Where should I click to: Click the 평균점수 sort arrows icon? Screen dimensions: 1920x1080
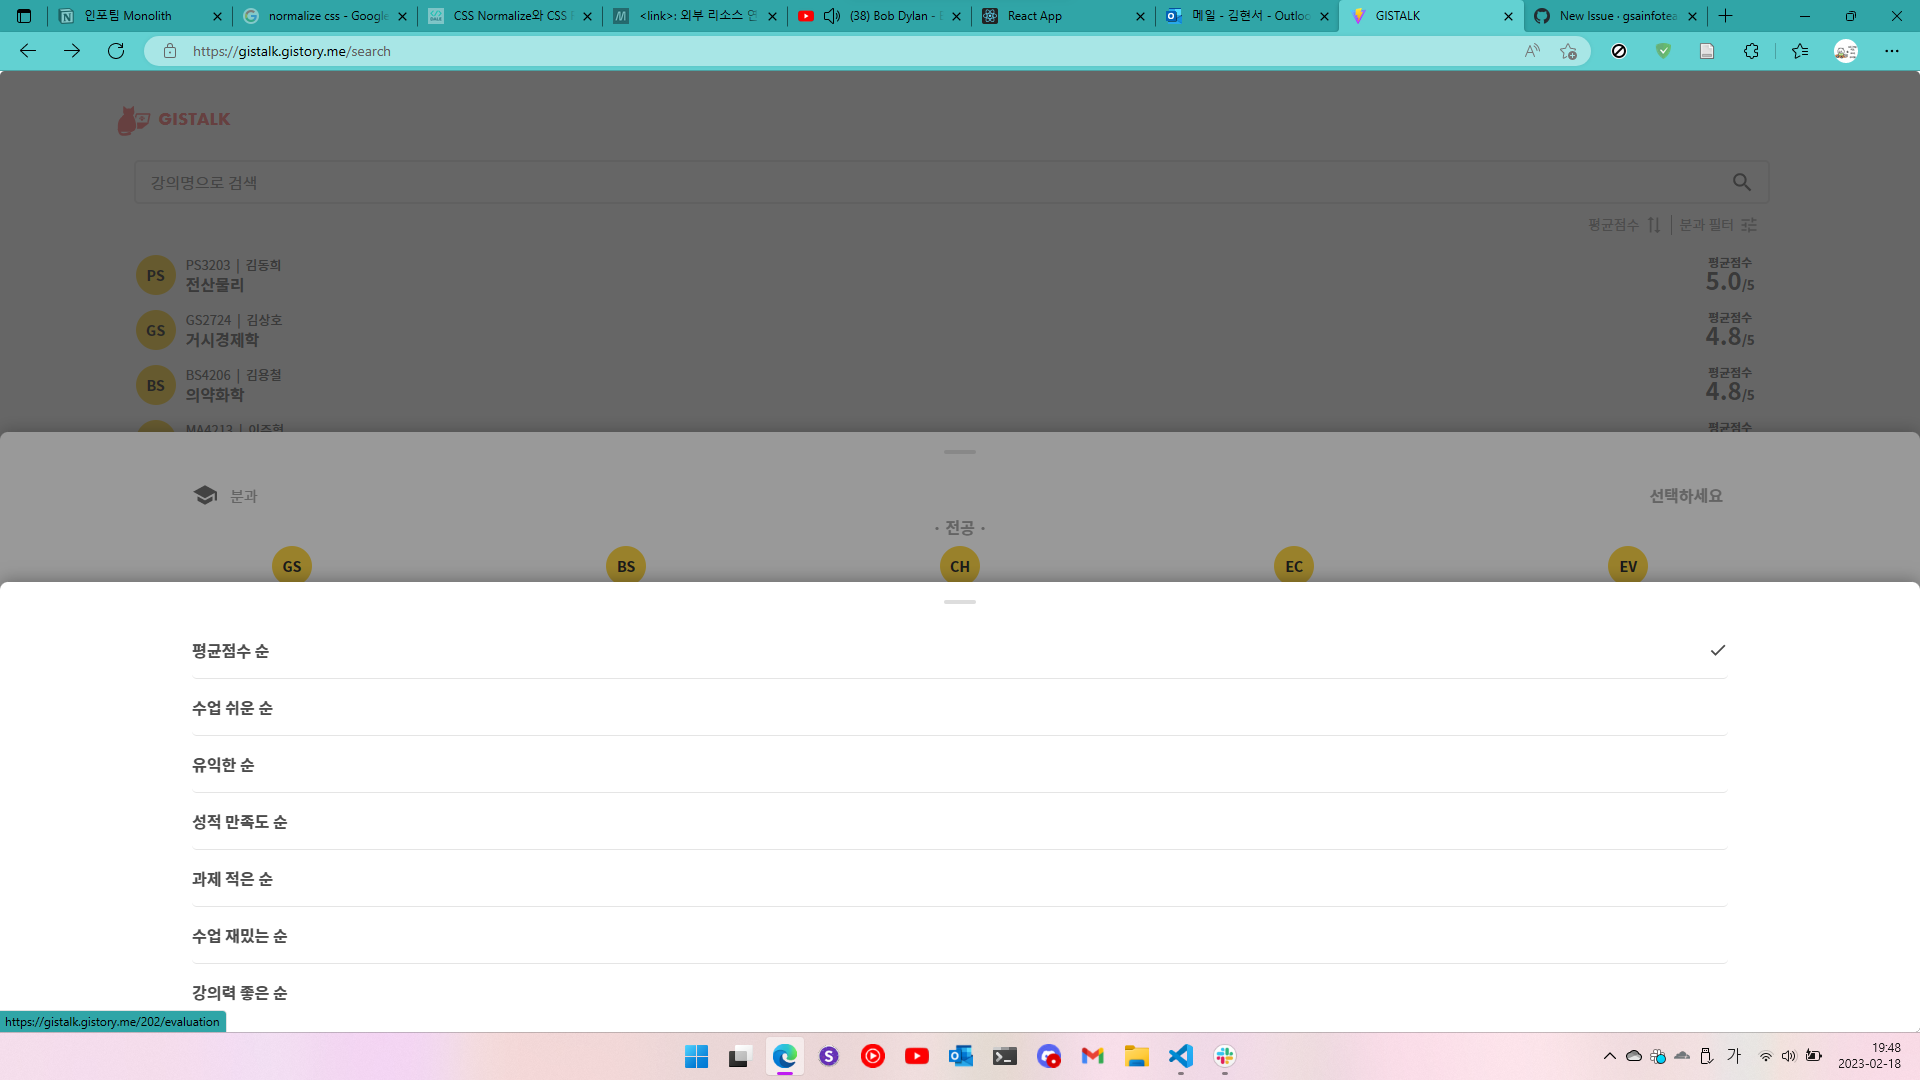click(1653, 225)
